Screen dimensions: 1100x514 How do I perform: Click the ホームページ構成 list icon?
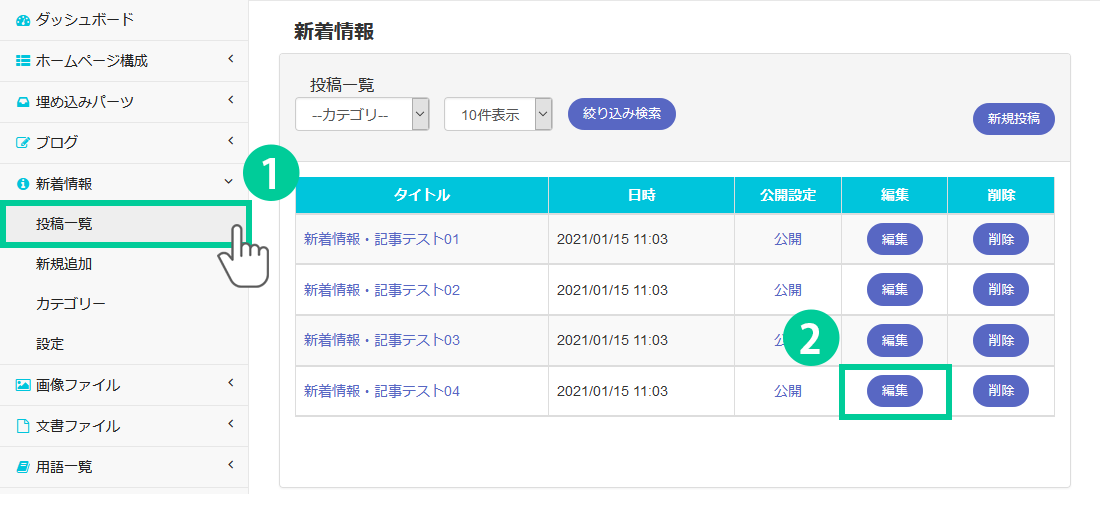pos(23,61)
